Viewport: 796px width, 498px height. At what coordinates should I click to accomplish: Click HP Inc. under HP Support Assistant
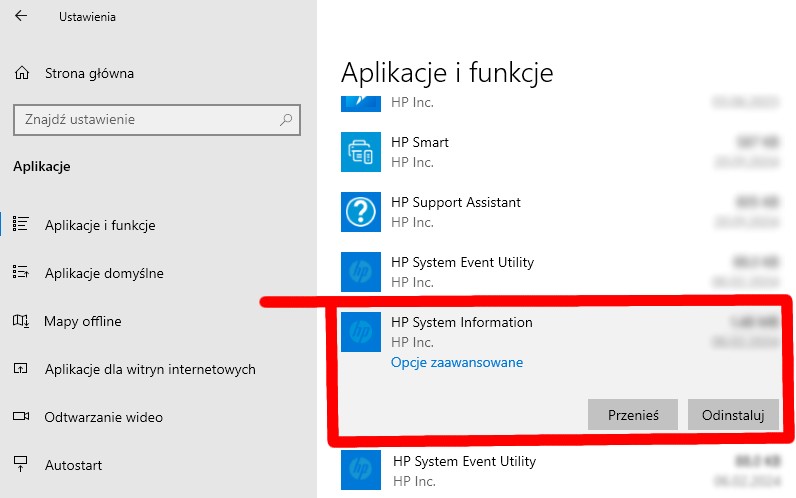coord(412,222)
